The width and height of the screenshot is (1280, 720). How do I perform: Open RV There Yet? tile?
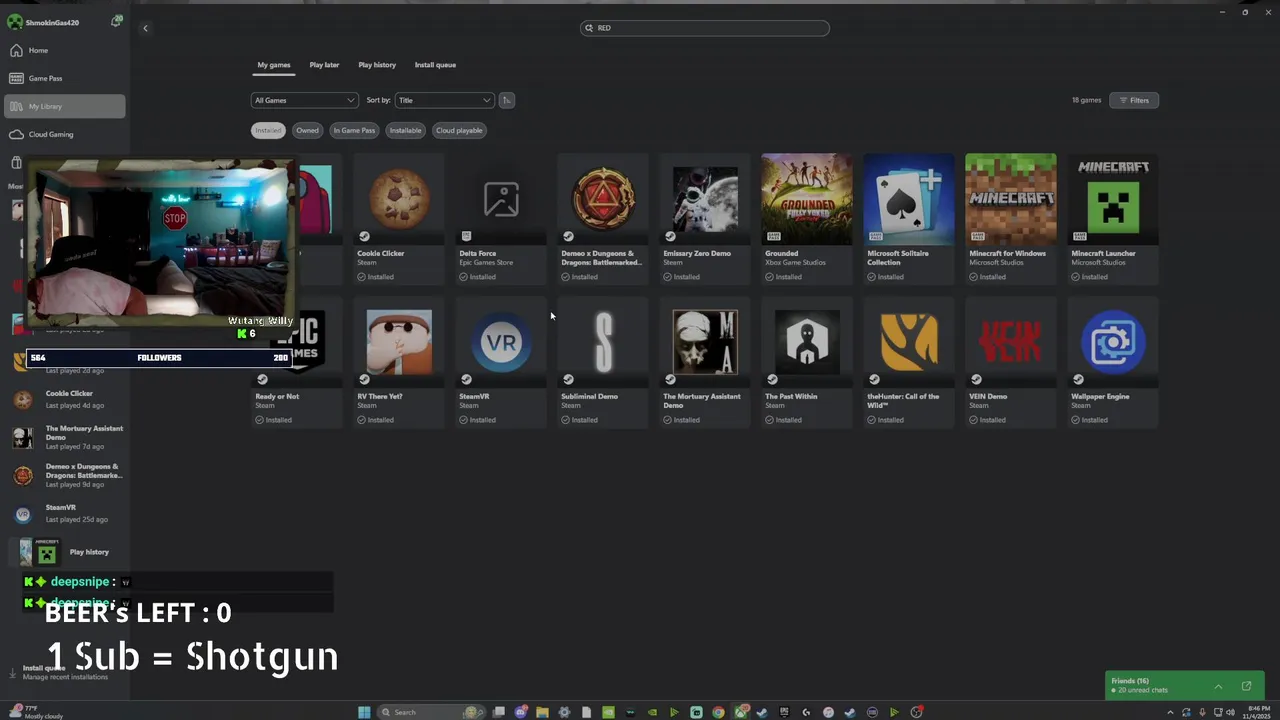point(399,362)
